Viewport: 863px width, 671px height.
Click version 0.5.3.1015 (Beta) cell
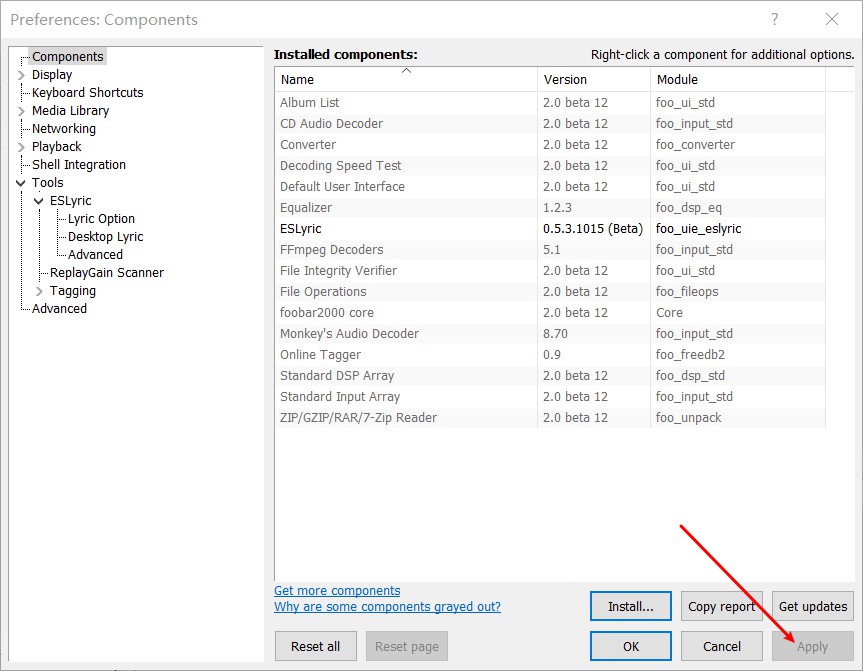pyautogui.click(x=592, y=228)
